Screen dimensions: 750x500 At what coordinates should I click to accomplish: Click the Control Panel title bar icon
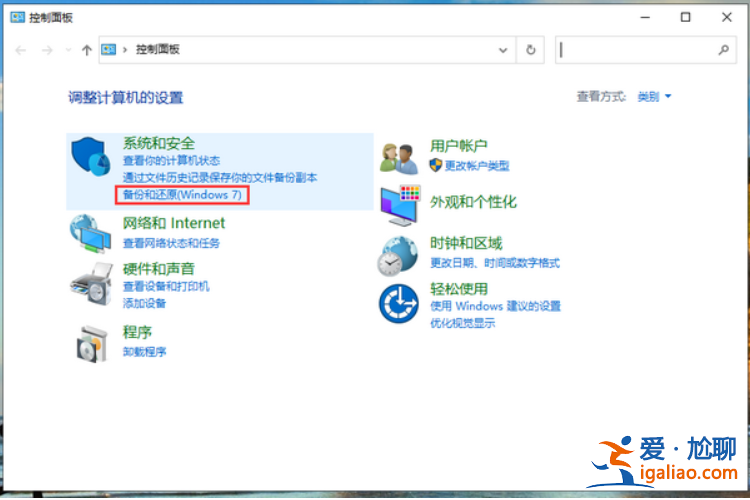[18, 18]
